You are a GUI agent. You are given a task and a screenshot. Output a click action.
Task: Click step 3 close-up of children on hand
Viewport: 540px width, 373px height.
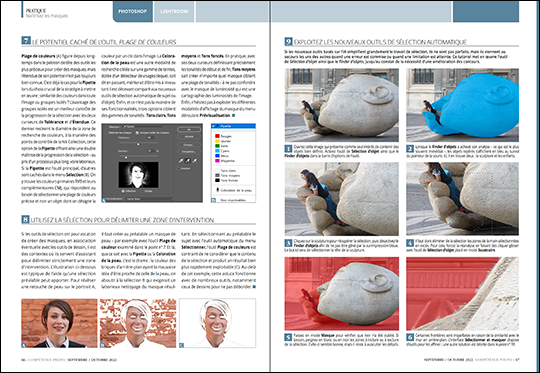(x=342, y=199)
